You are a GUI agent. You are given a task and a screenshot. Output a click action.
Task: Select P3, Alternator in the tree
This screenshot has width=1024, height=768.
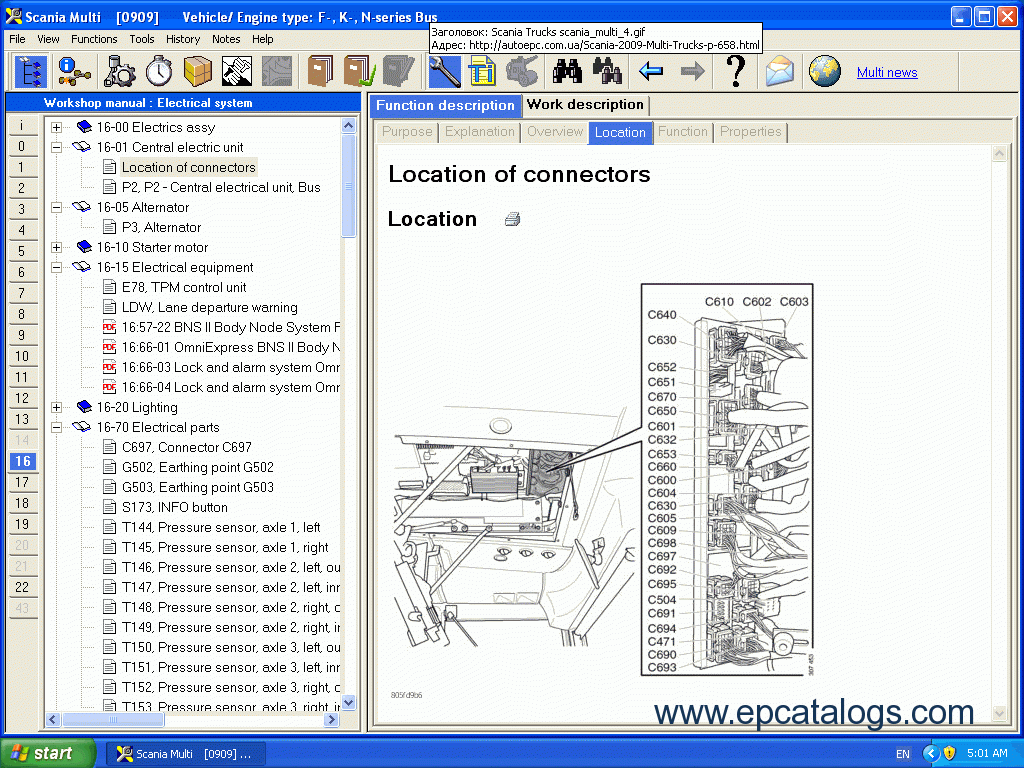point(161,227)
